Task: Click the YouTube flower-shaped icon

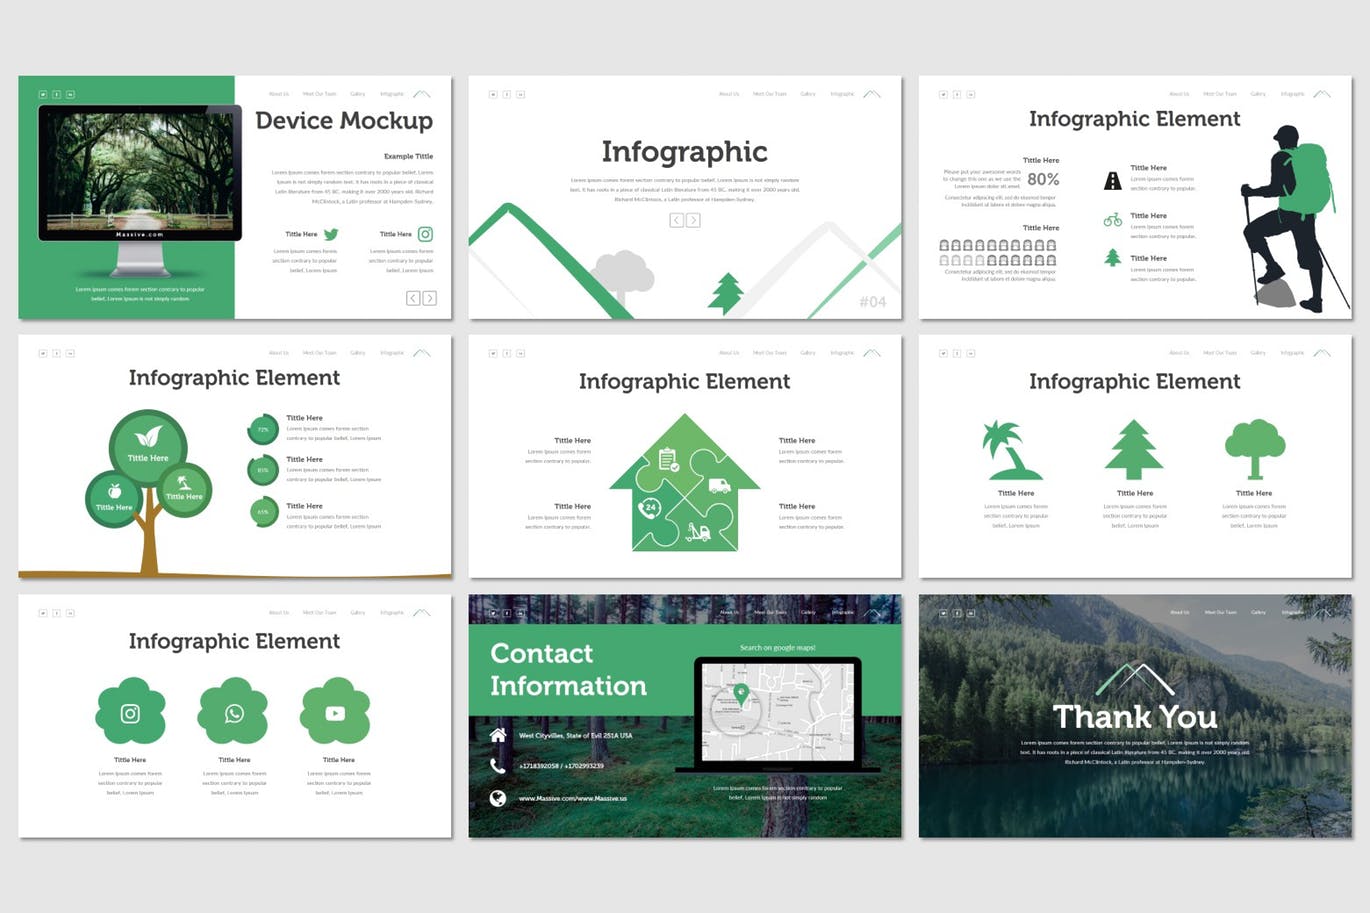Action: click(x=335, y=713)
